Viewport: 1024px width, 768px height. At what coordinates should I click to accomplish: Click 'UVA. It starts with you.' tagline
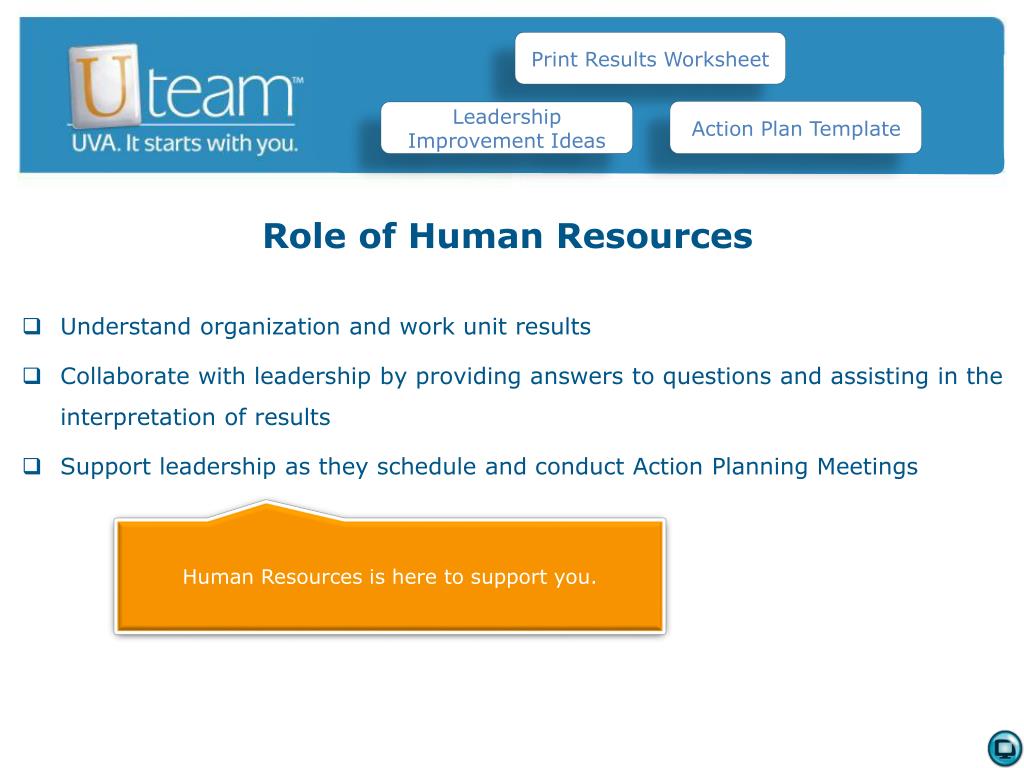pos(185,144)
